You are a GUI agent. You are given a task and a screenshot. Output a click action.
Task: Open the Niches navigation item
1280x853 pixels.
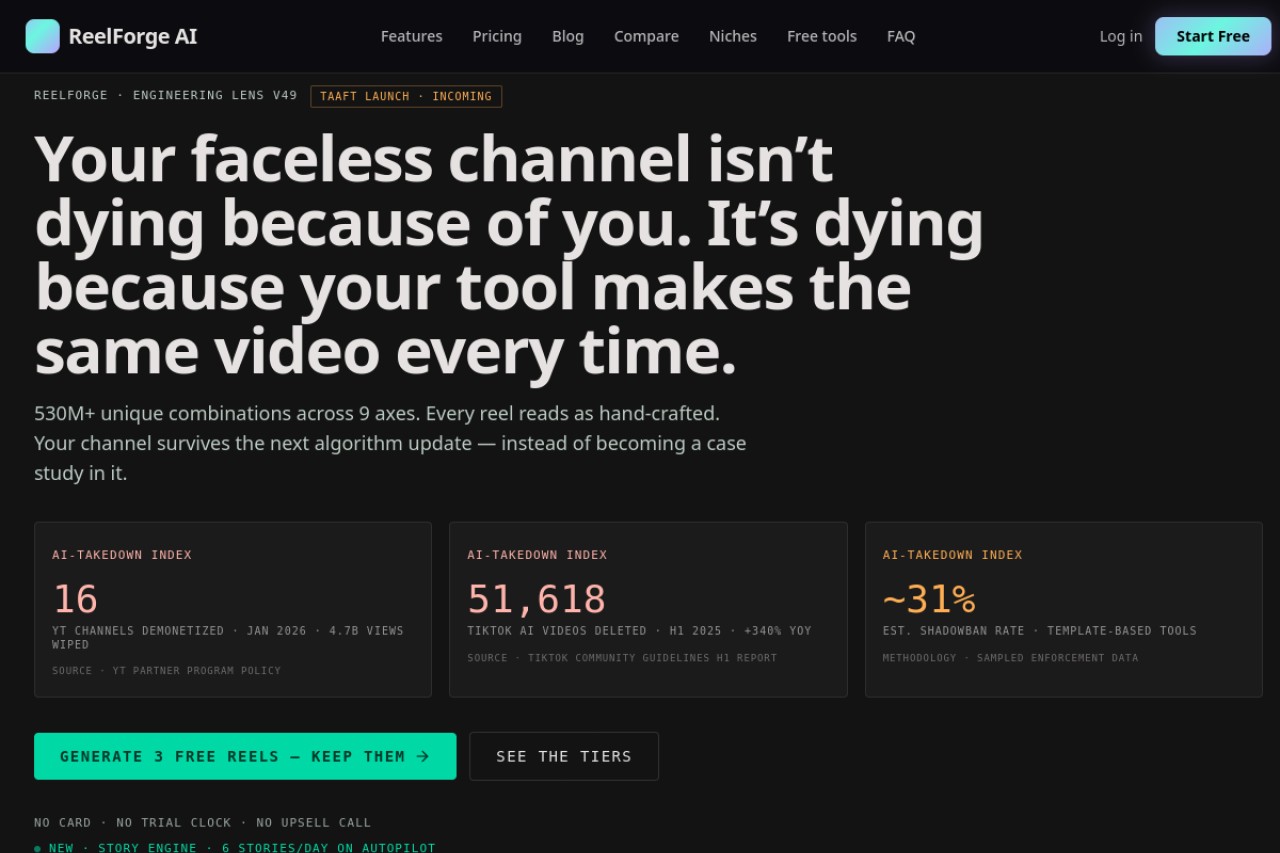[x=733, y=36]
